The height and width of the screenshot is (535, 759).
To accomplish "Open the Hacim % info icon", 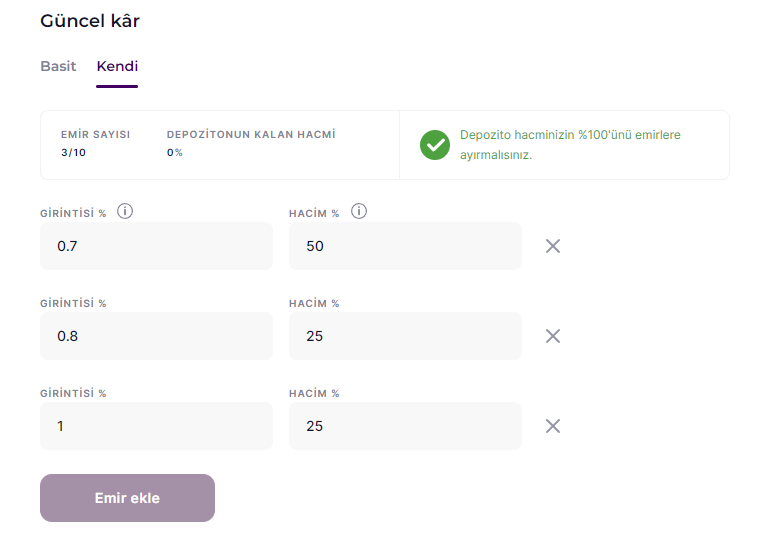I will click(x=359, y=212).
